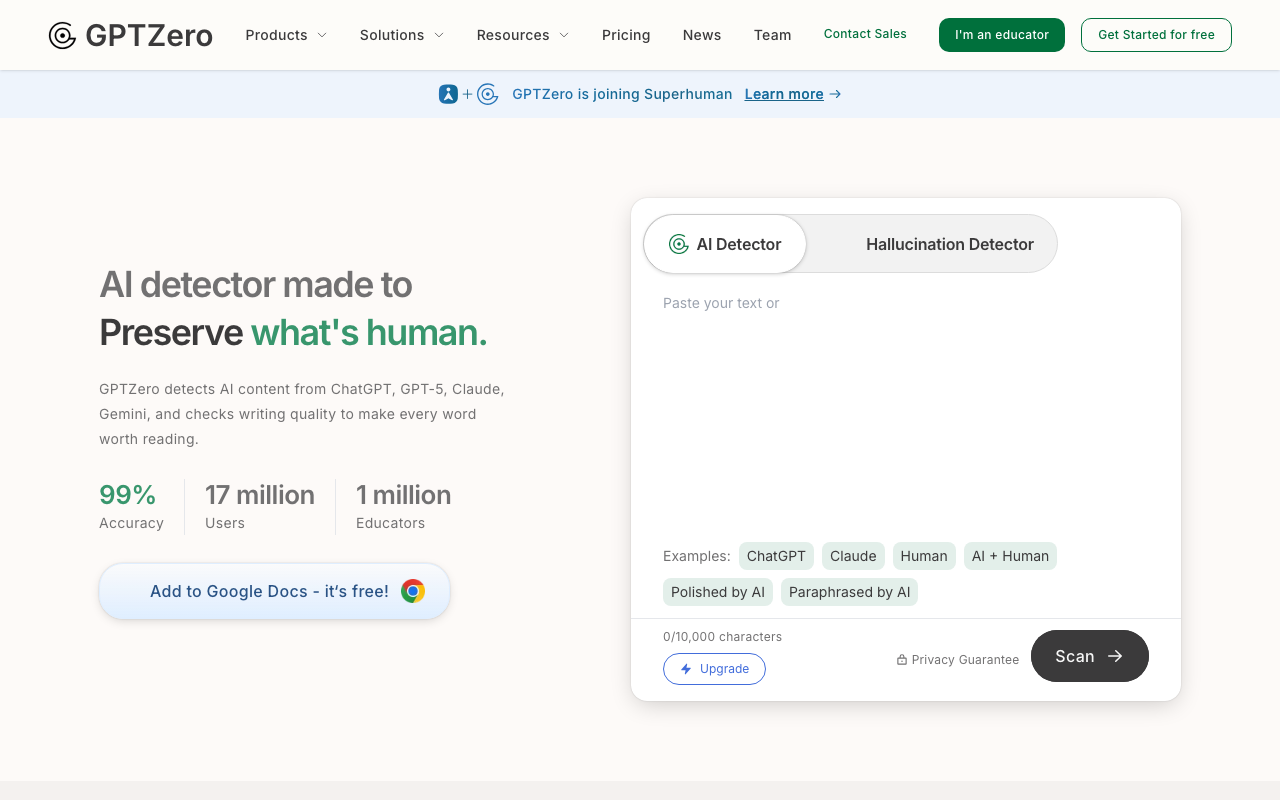This screenshot has height=800, width=1280.
Task: Click Add to Google Docs button
Action: [275, 591]
